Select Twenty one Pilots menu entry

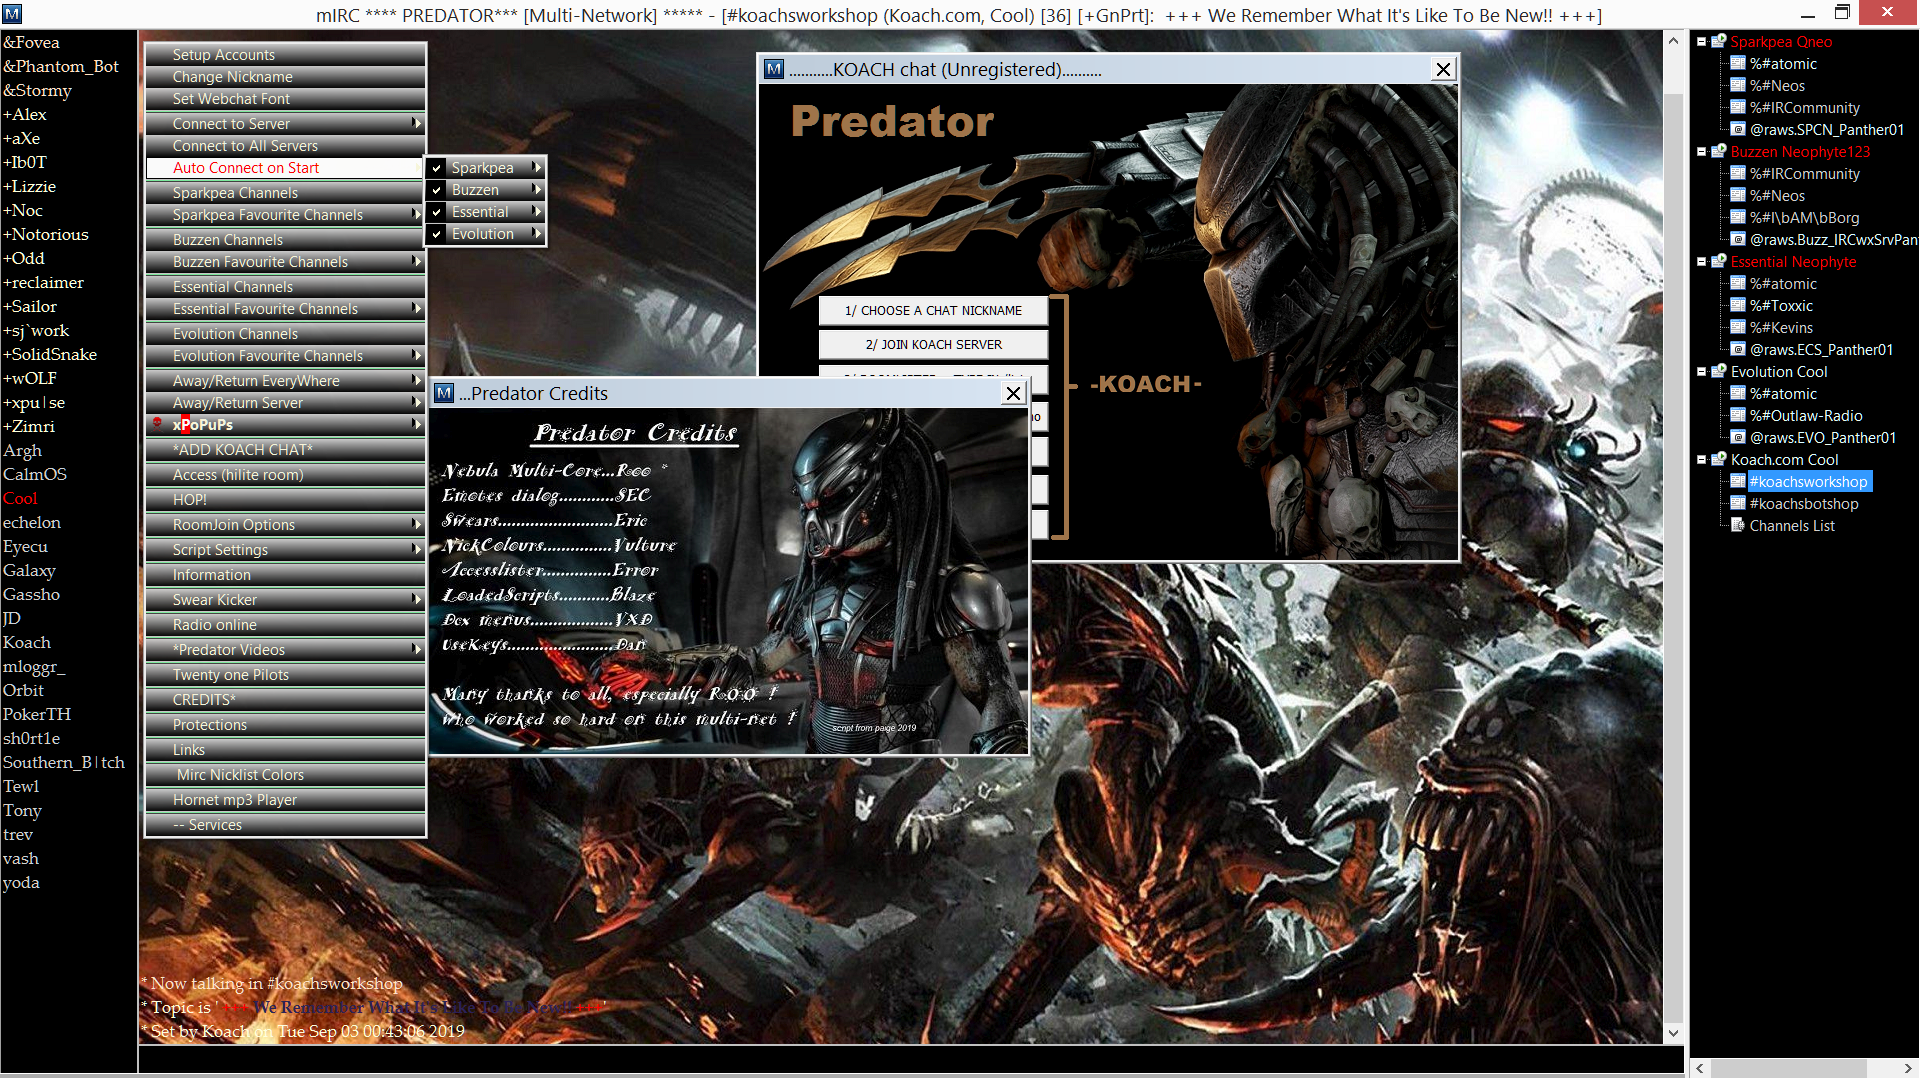[285, 674]
